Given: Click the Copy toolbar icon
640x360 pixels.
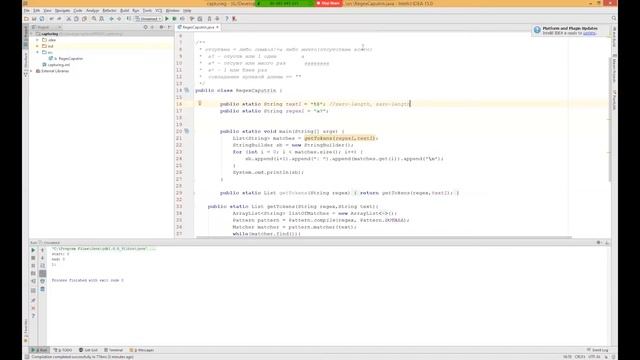Looking at the screenshot, I should [76, 19].
